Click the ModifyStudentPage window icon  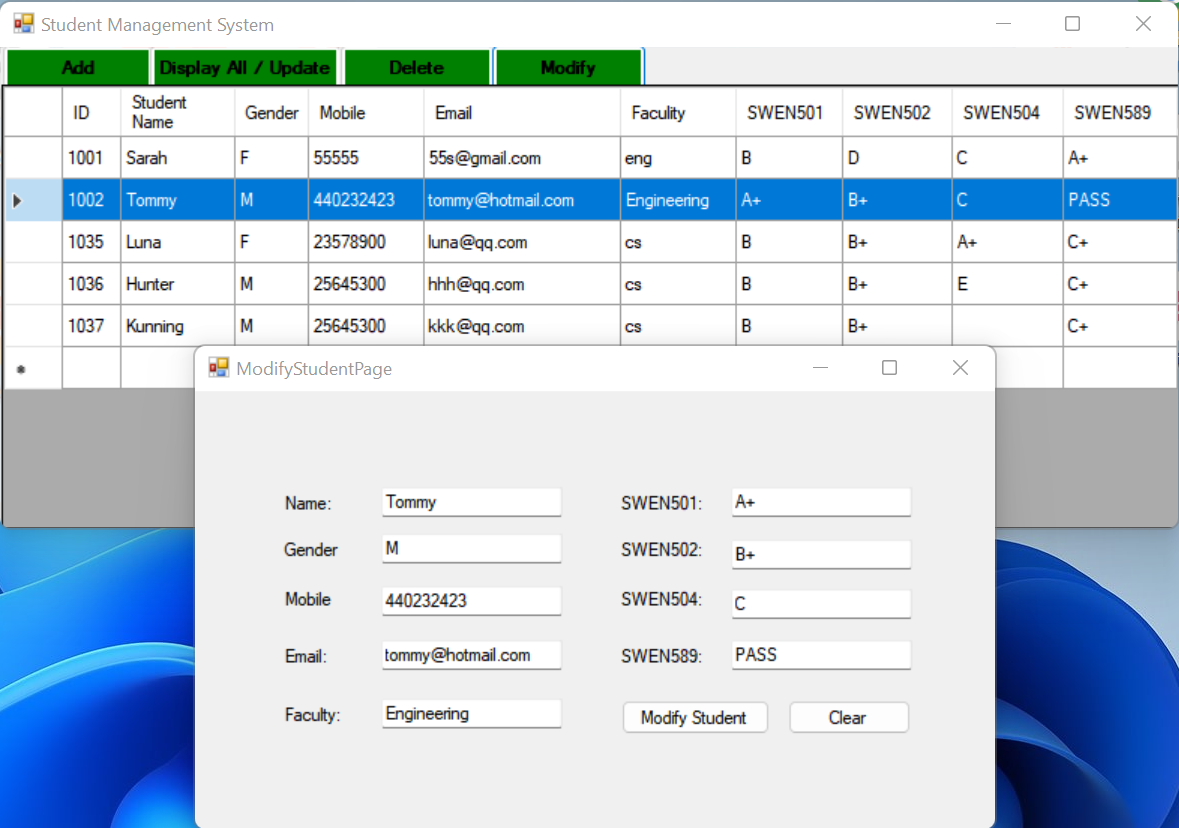pos(218,367)
